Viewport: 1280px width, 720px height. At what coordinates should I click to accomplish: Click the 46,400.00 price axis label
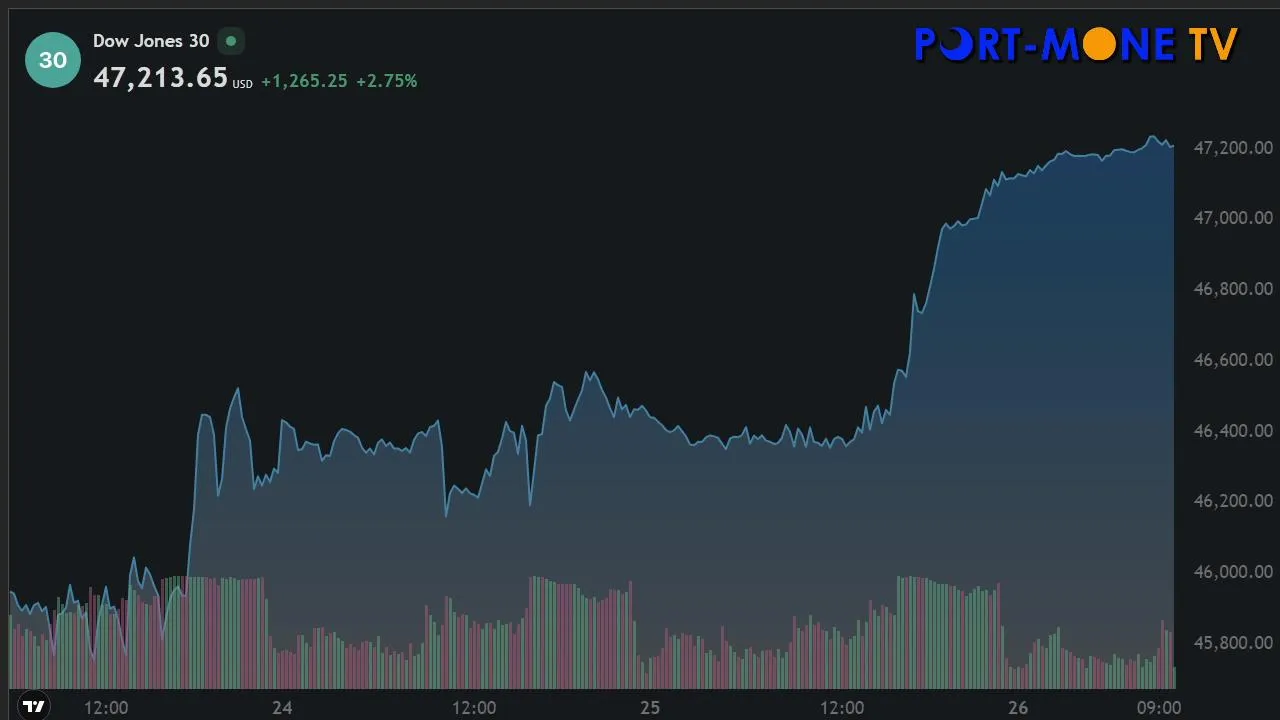(x=1234, y=431)
